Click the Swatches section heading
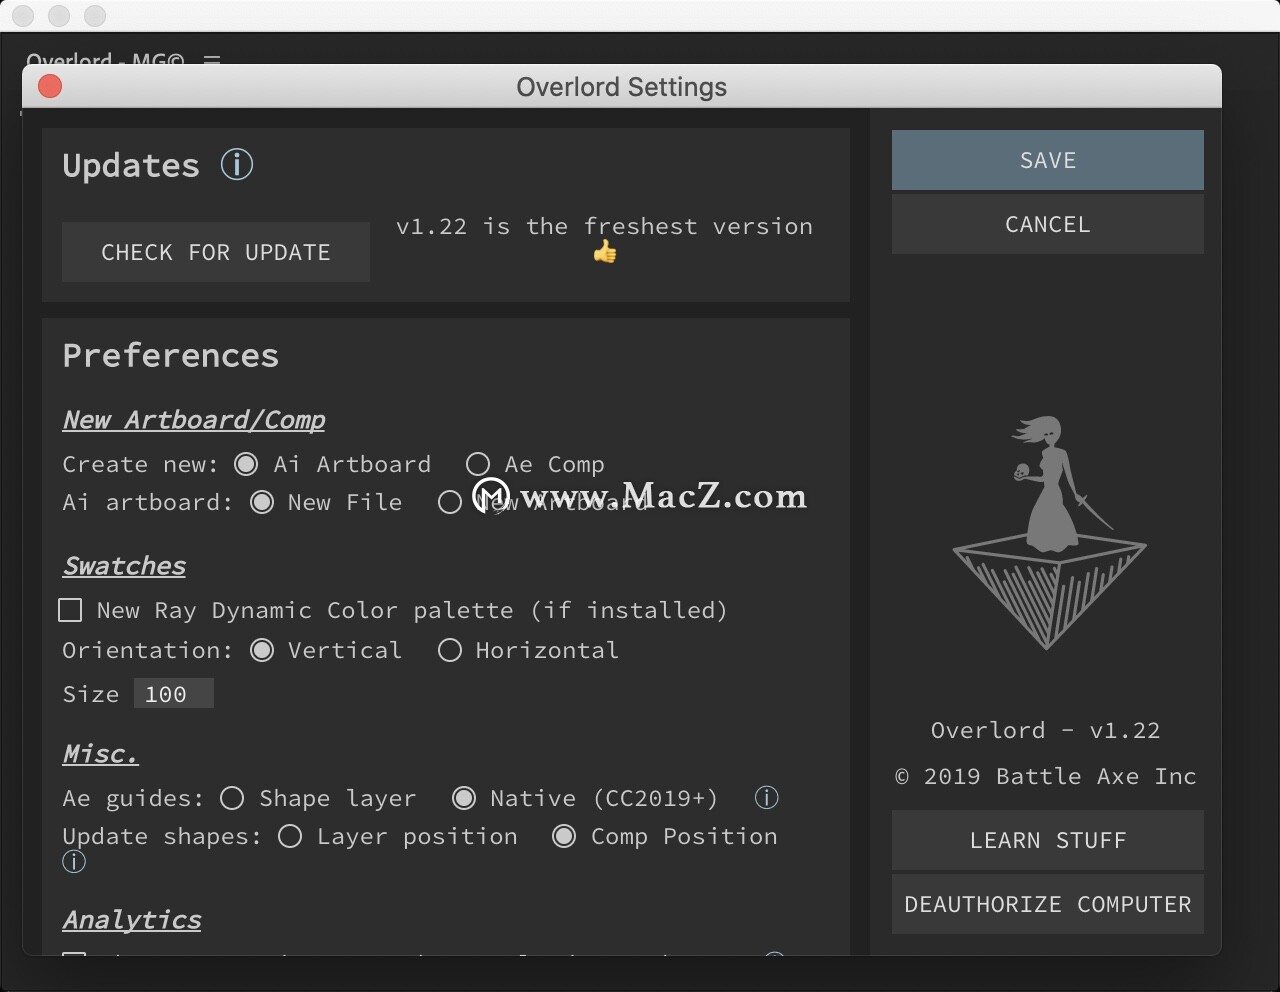The width and height of the screenshot is (1280, 992). pos(124,566)
